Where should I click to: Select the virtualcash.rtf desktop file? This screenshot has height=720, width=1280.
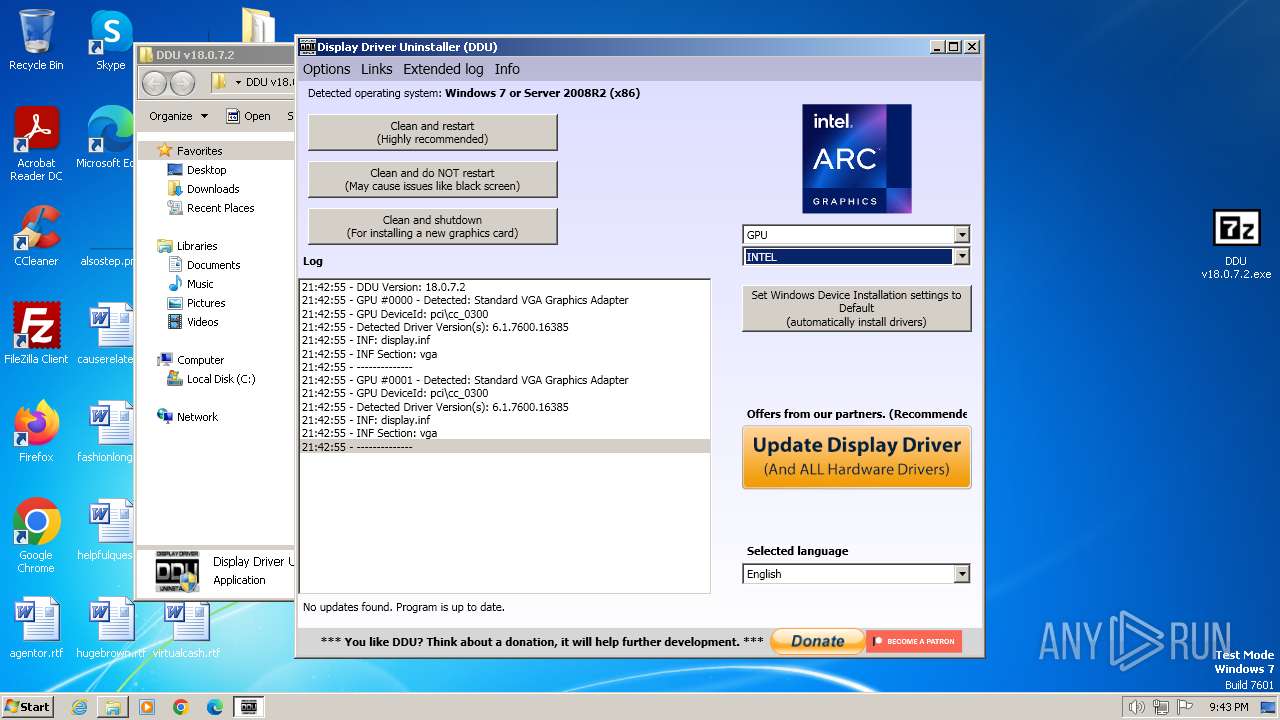point(186,628)
